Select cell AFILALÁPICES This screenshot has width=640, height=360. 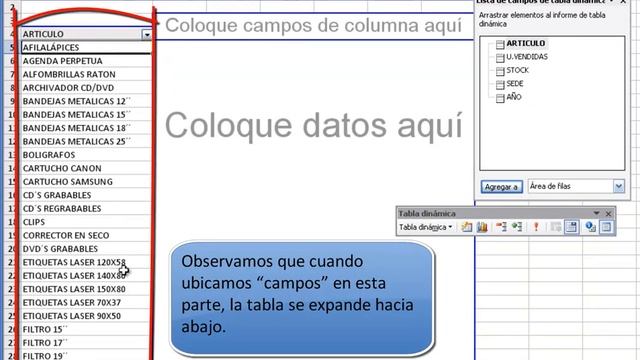[x=86, y=47]
